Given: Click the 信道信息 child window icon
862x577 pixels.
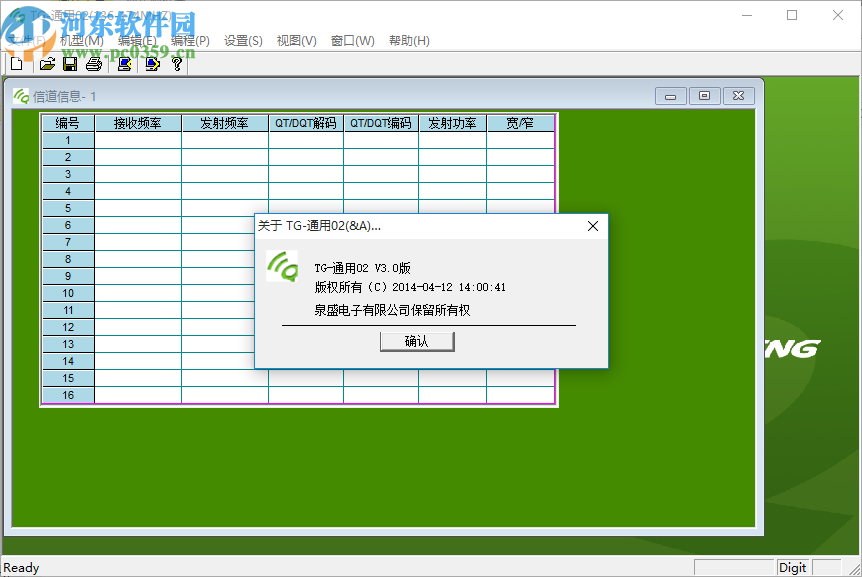Looking at the screenshot, I should tap(21, 96).
